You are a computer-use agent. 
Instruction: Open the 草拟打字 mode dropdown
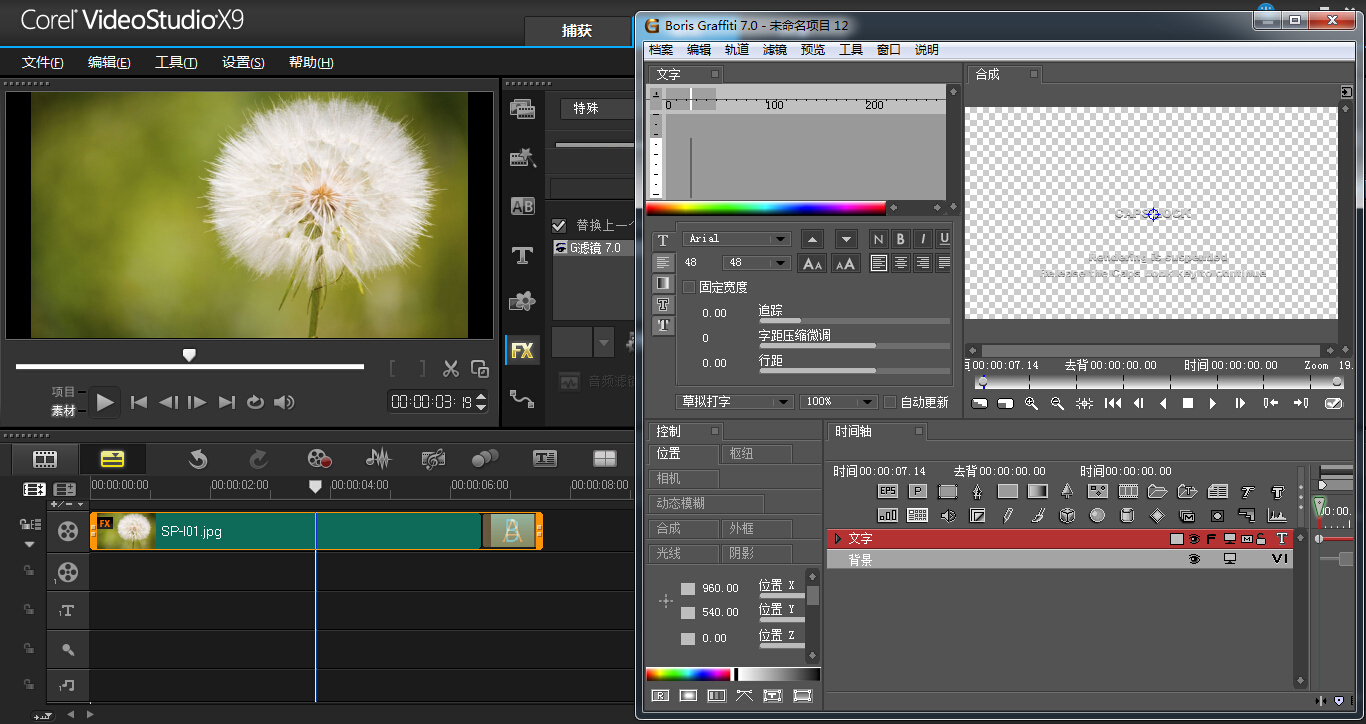(735, 401)
